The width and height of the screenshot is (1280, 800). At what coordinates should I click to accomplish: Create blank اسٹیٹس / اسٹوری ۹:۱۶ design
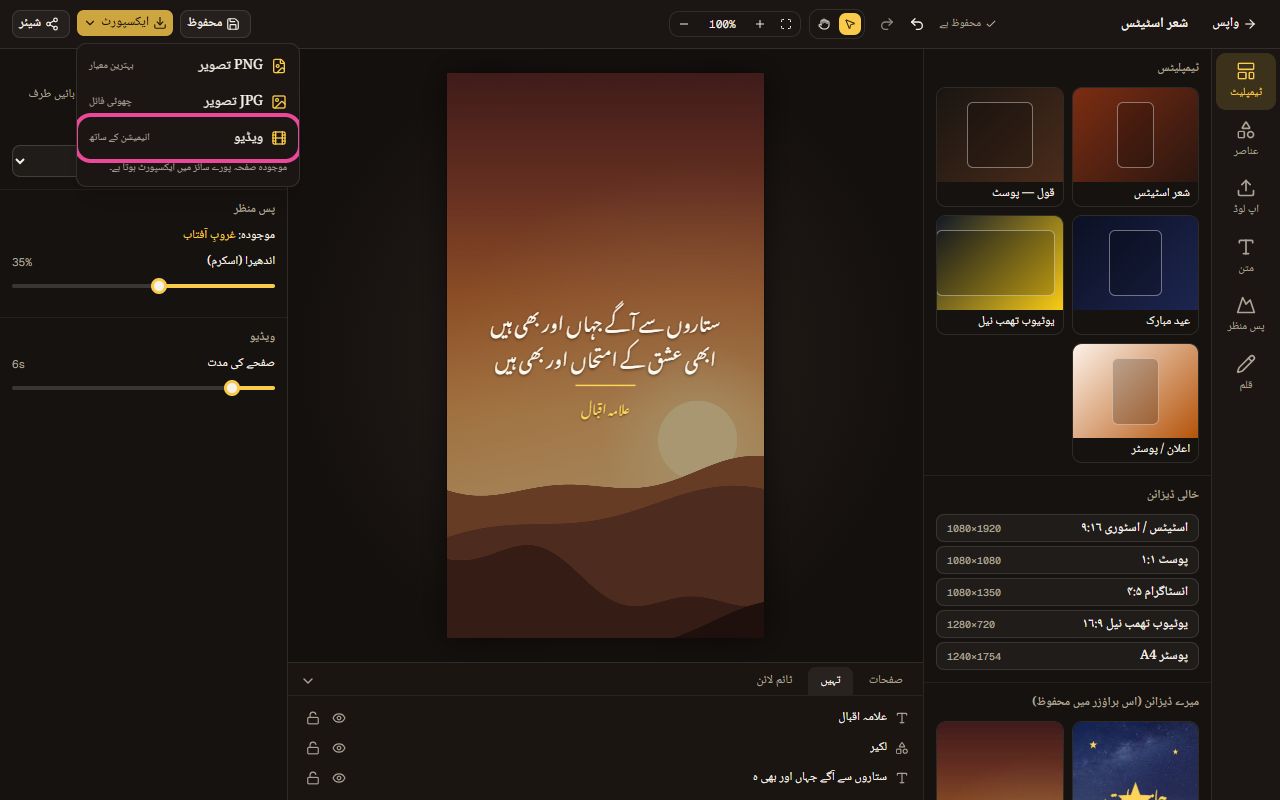pos(1067,528)
